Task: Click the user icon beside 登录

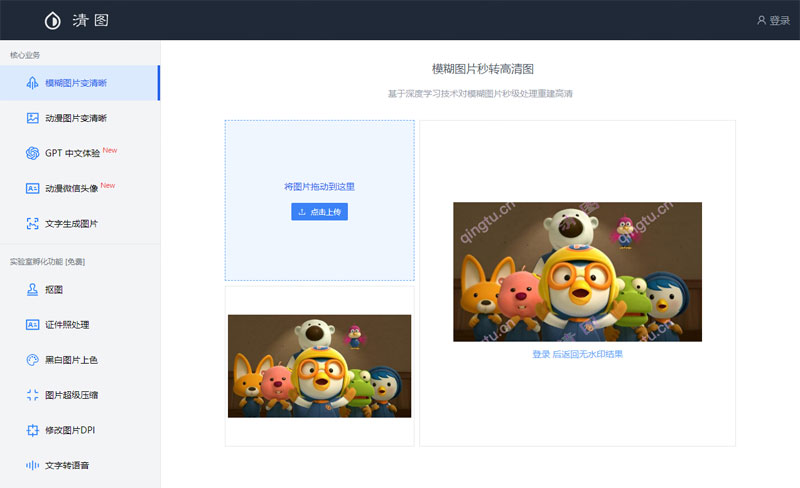Action: coord(761,20)
